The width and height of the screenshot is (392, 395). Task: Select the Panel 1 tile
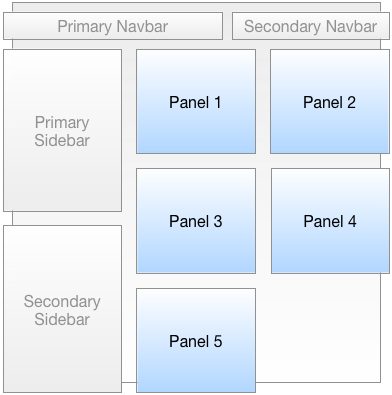(196, 102)
